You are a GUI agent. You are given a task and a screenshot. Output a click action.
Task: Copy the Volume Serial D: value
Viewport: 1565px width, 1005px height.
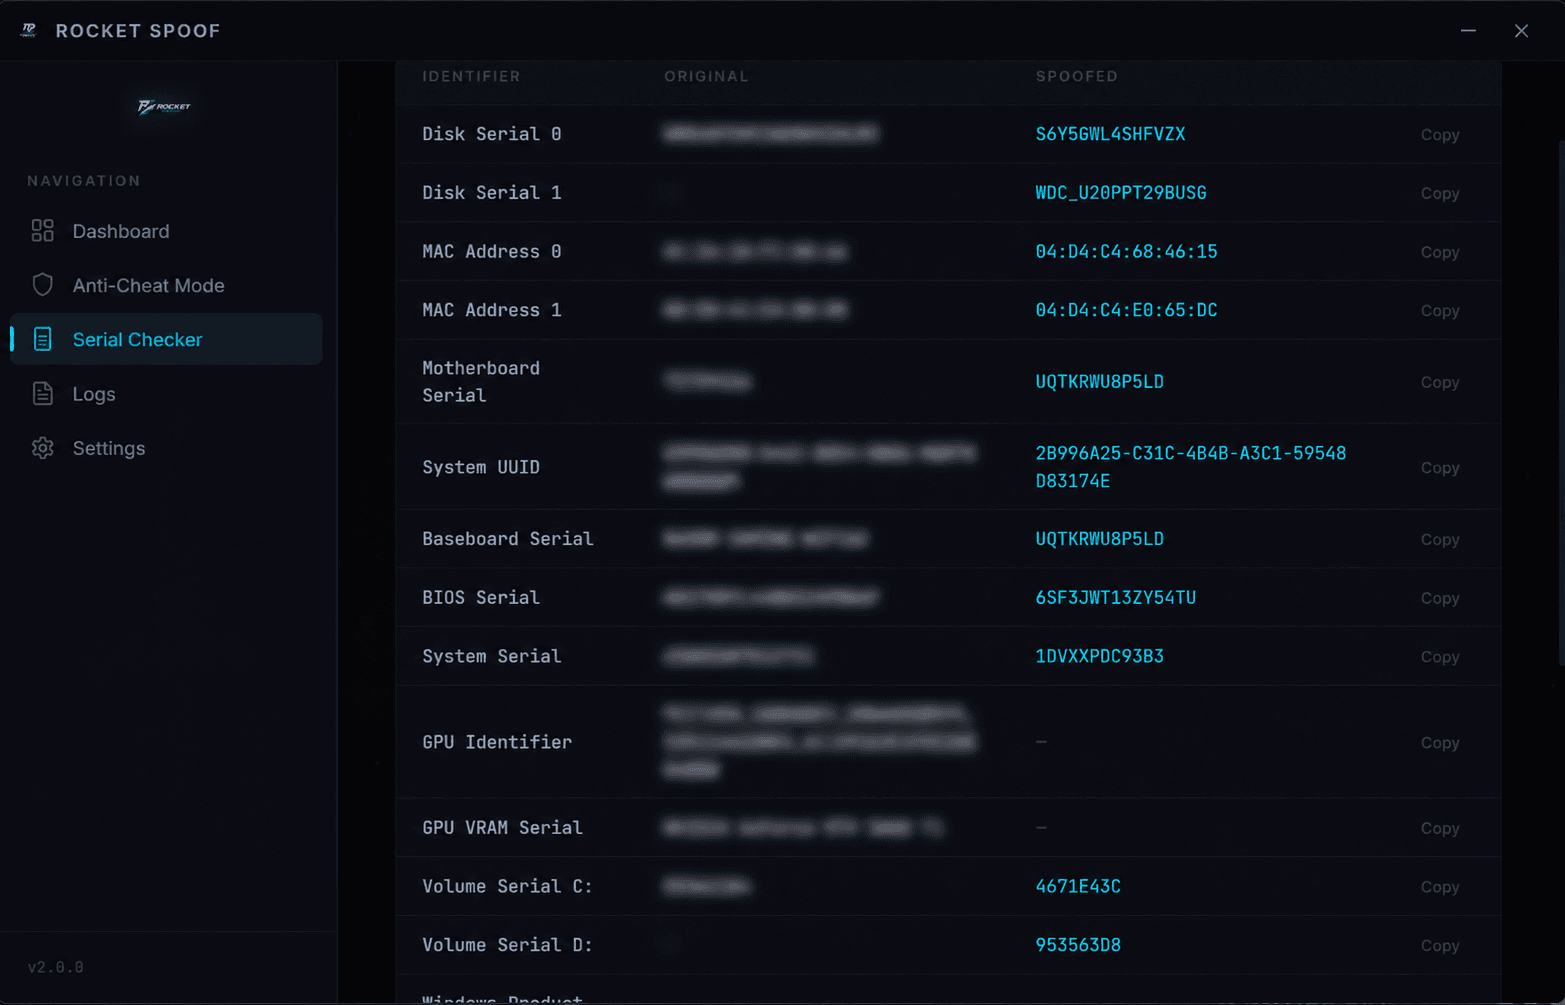pyautogui.click(x=1440, y=946)
